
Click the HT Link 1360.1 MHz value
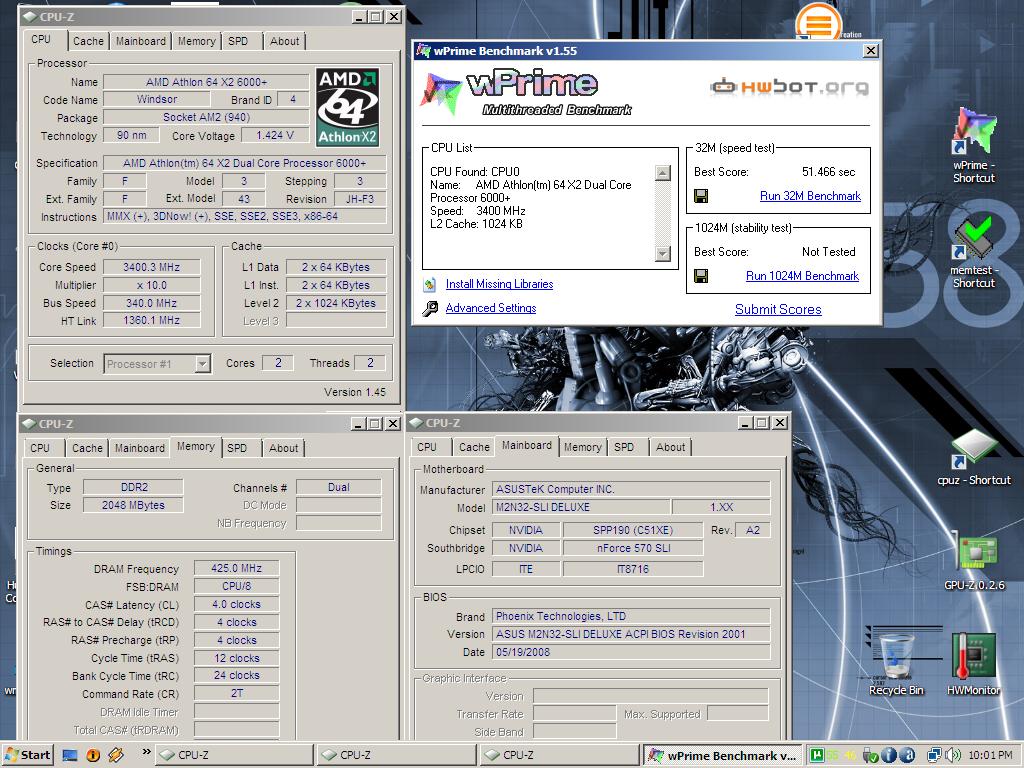pyautogui.click(x=152, y=321)
